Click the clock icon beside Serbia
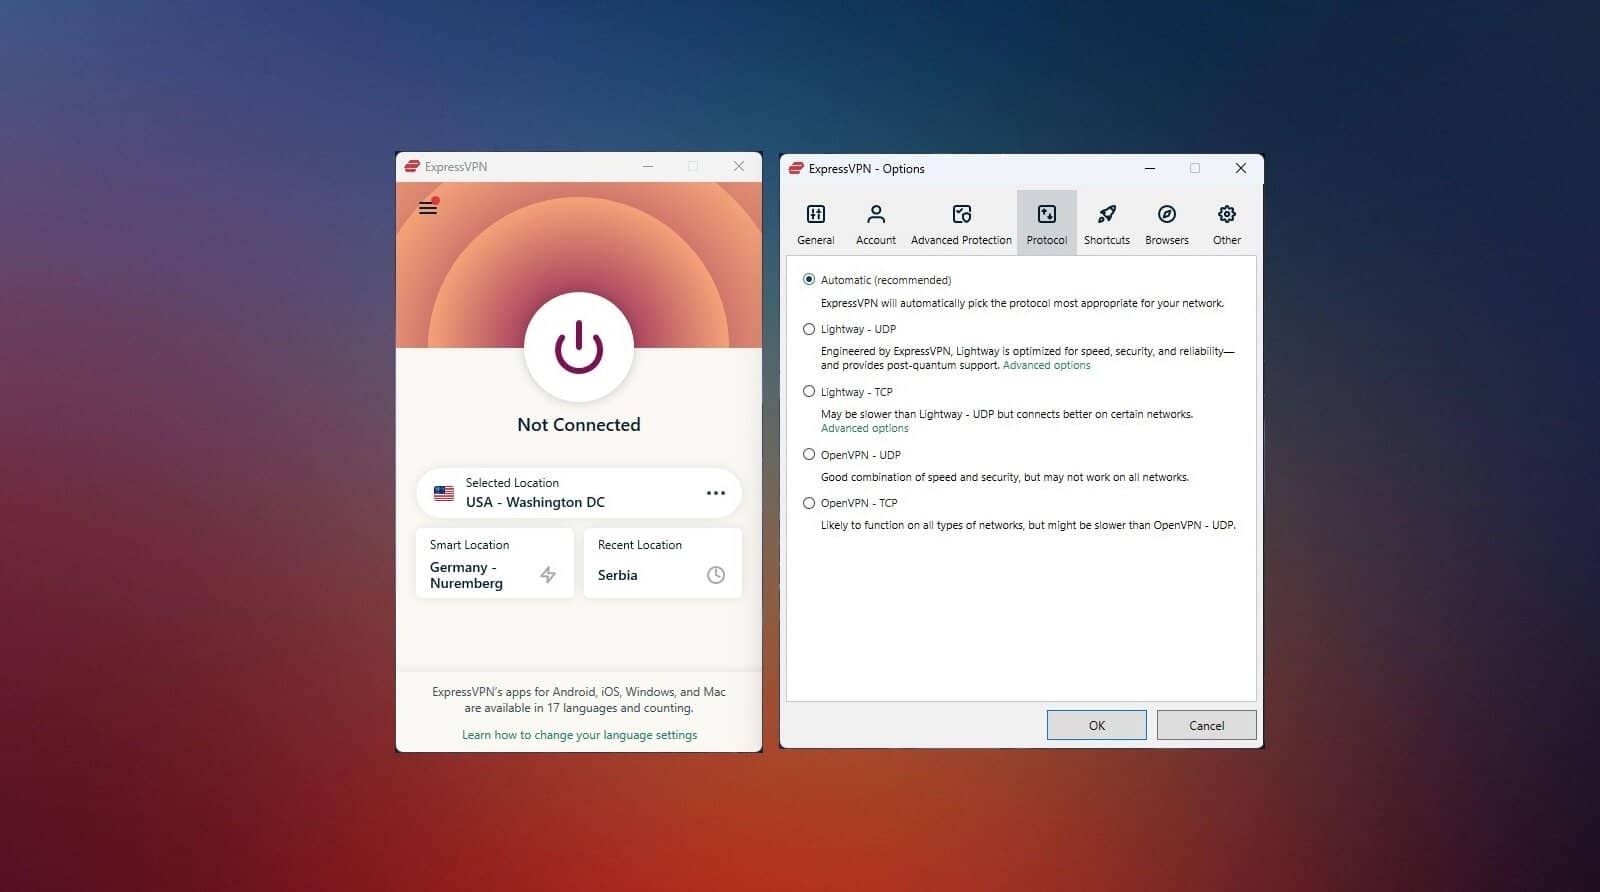 [716, 575]
